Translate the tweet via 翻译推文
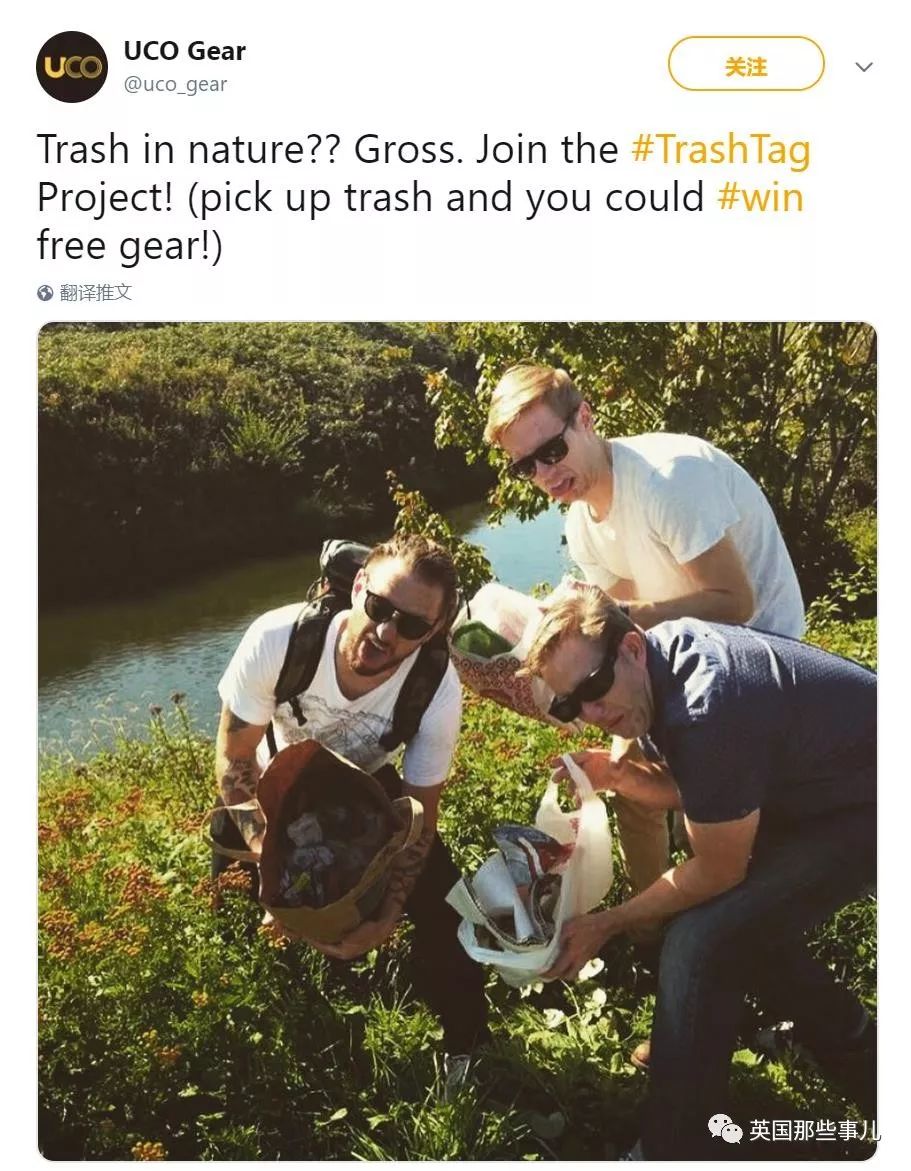911x1171 pixels. 96,293
